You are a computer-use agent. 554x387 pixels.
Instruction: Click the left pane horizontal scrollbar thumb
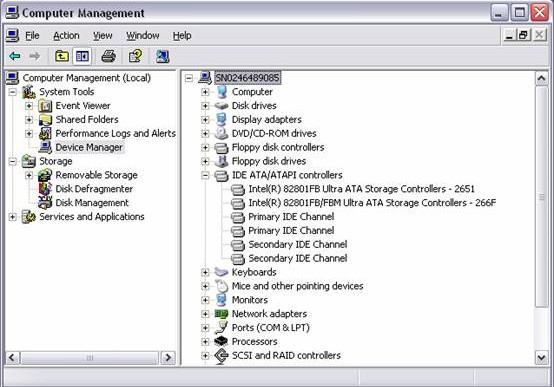pyautogui.click(x=89, y=358)
